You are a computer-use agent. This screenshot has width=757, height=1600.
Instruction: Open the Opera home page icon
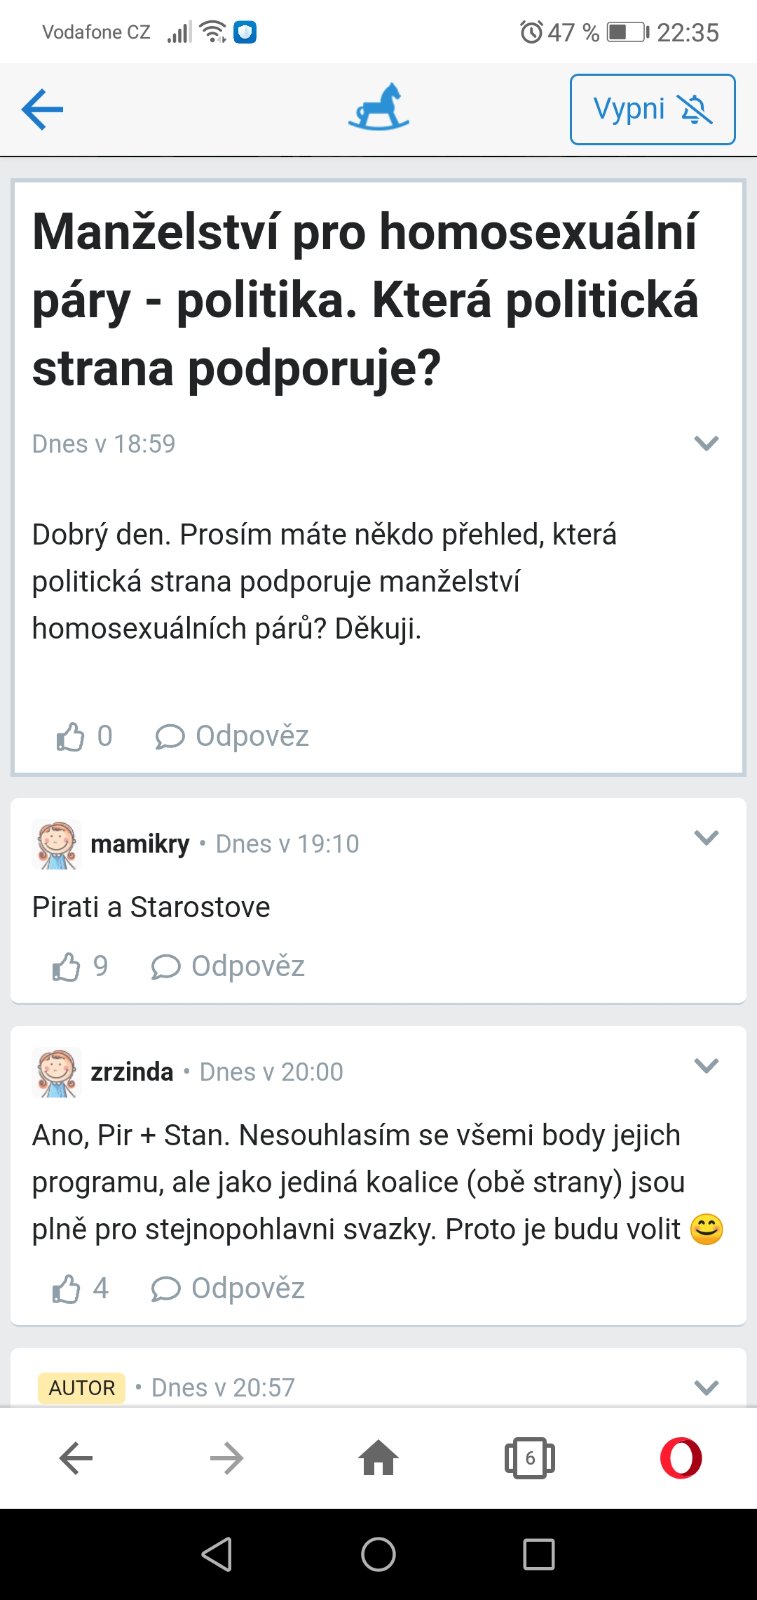378,1459
